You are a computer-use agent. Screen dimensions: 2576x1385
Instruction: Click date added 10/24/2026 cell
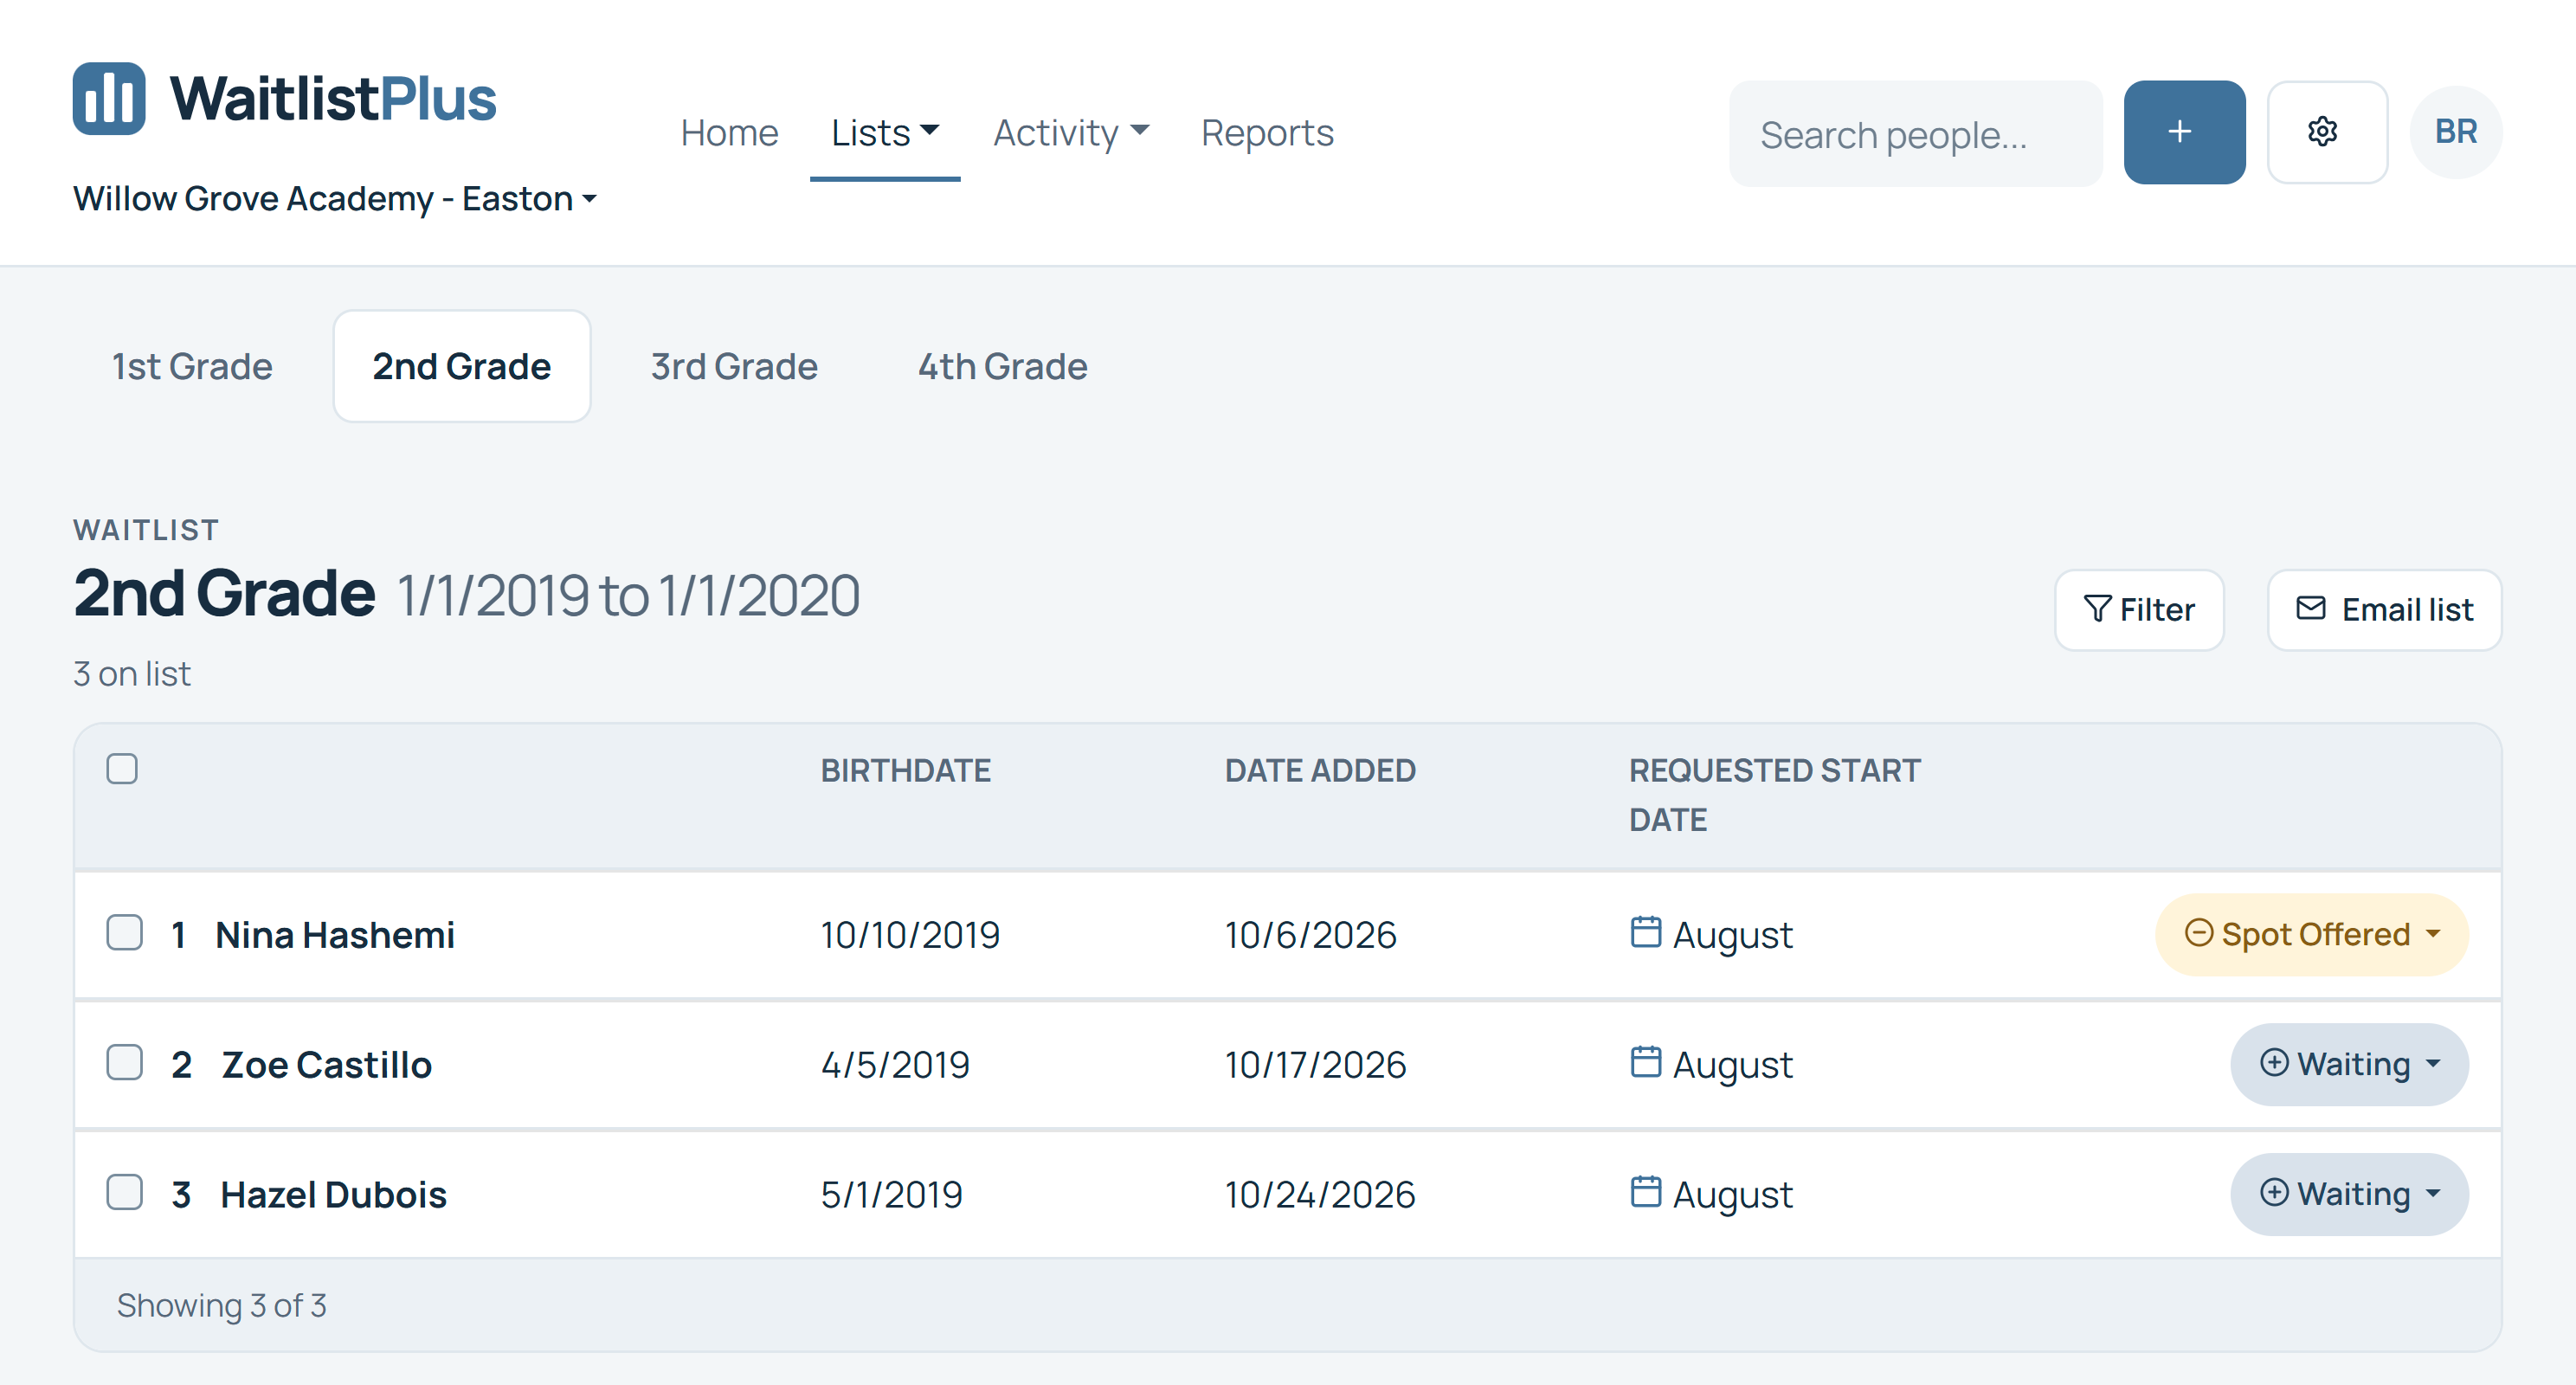1320,1195
